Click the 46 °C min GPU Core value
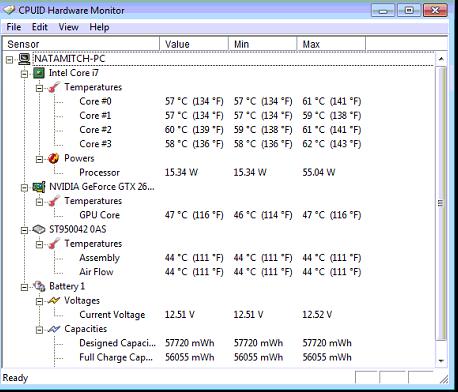Viewport: 458px width, 392px height. pyautogui.click(x=263, y=215)
